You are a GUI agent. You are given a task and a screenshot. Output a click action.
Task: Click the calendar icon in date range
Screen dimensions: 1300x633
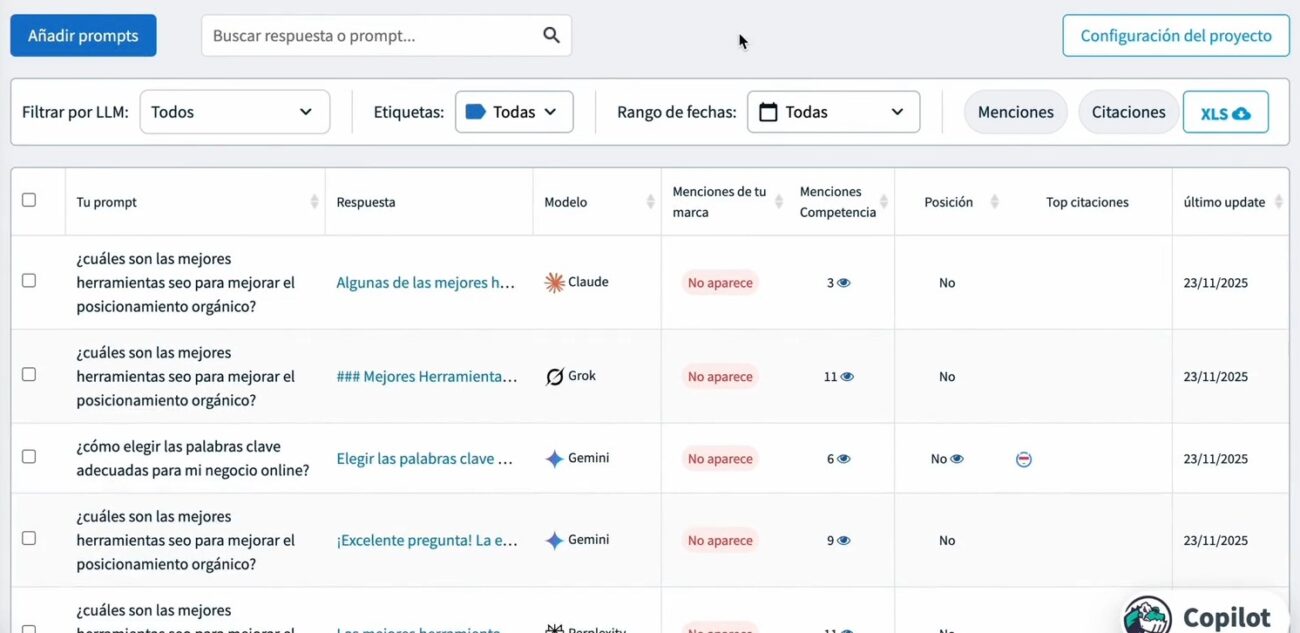coord(768,112)
